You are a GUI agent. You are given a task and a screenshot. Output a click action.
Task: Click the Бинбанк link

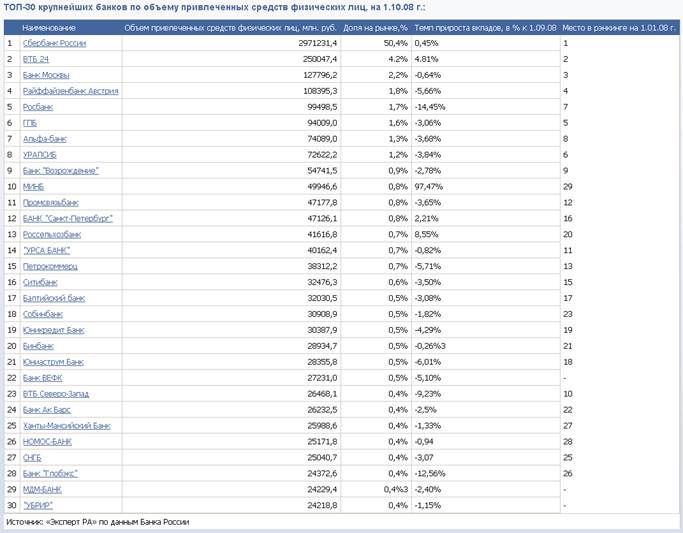click(38, 346)
